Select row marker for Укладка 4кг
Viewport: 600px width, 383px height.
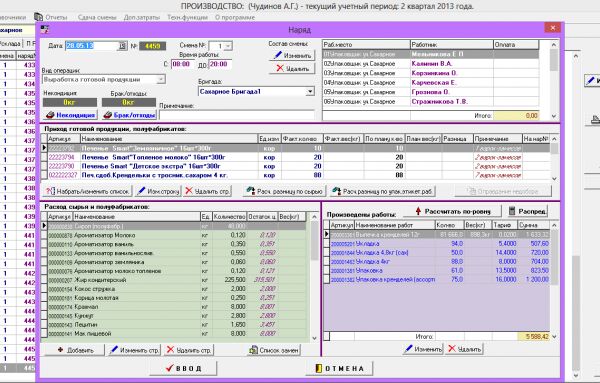pos(327,261)
